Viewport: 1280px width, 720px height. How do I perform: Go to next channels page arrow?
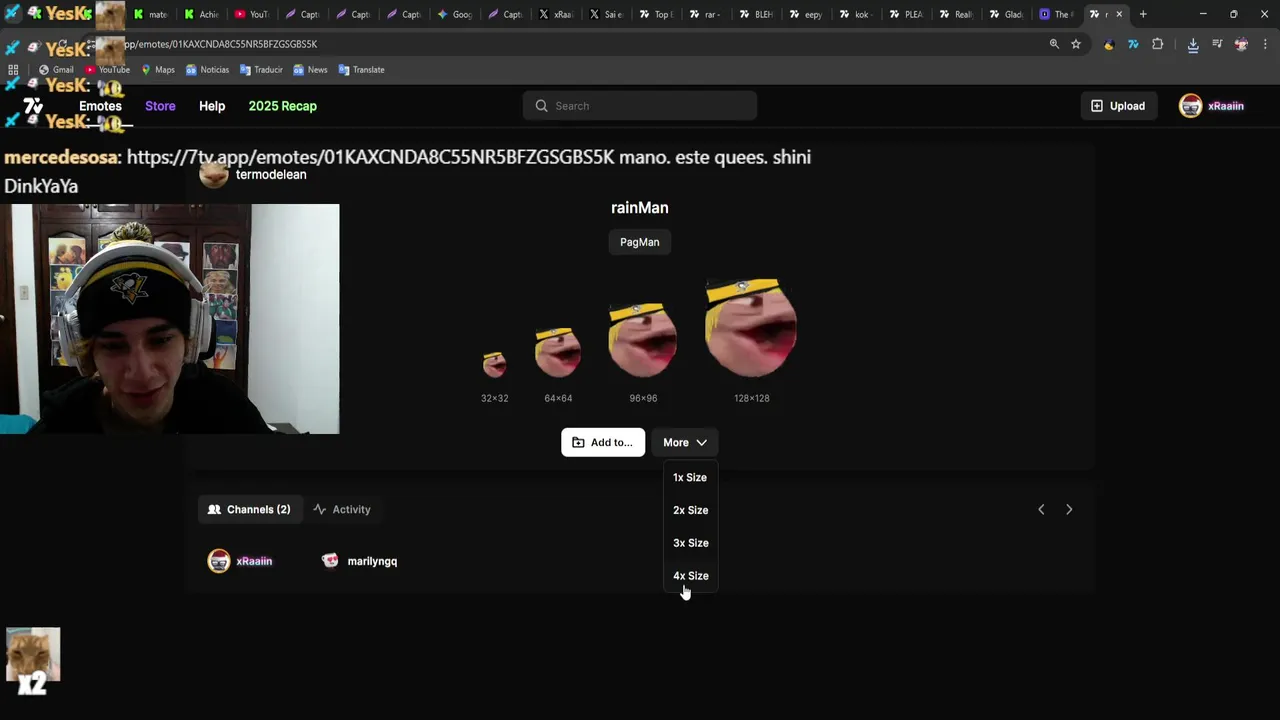[x=1069, y=509]
